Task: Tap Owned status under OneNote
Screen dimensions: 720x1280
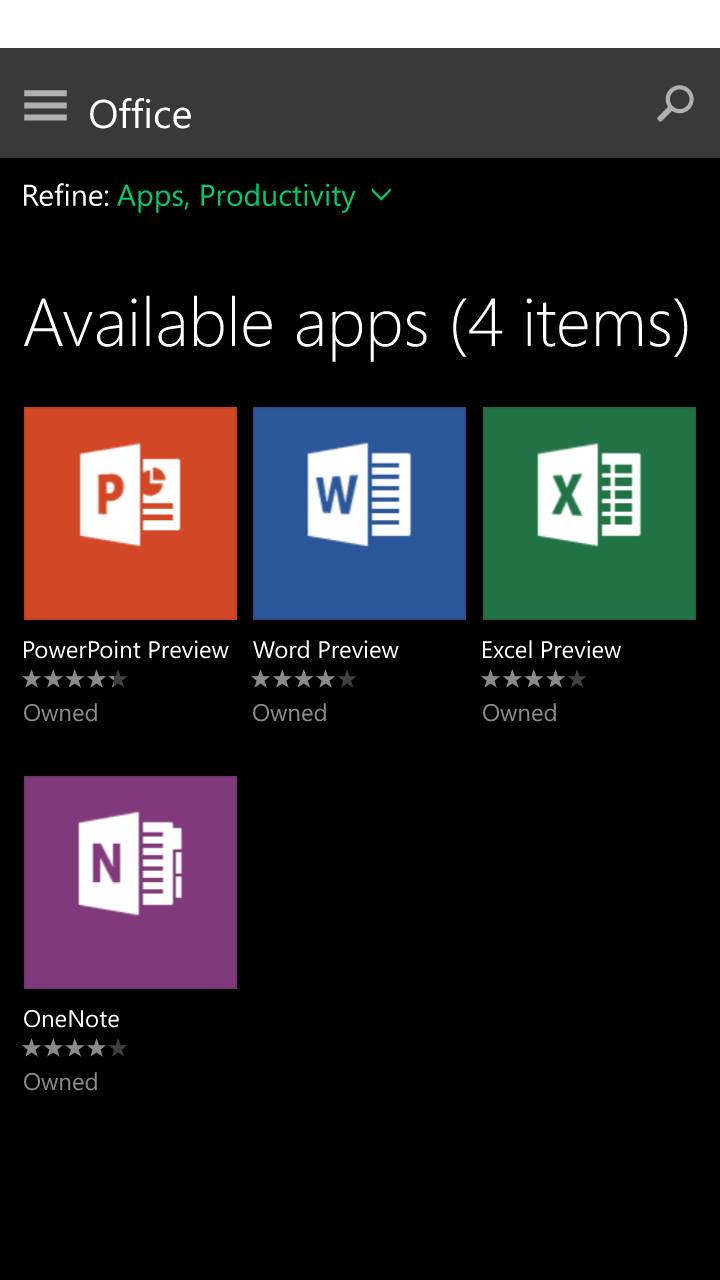Action: [61, 1082]
